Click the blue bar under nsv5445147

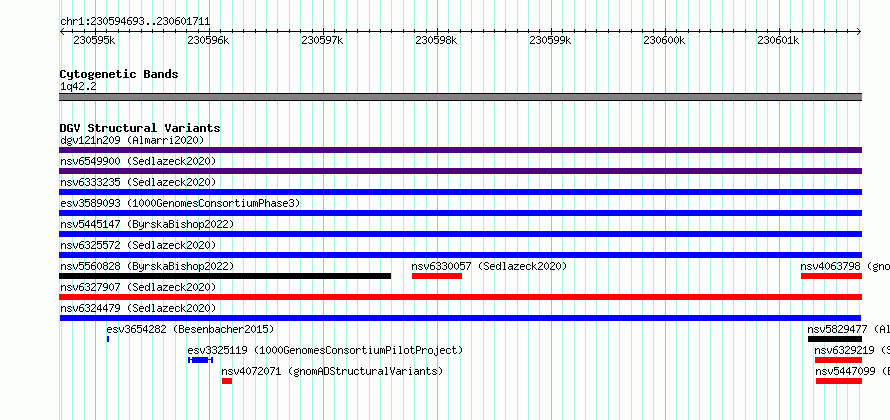coord(461,234)
